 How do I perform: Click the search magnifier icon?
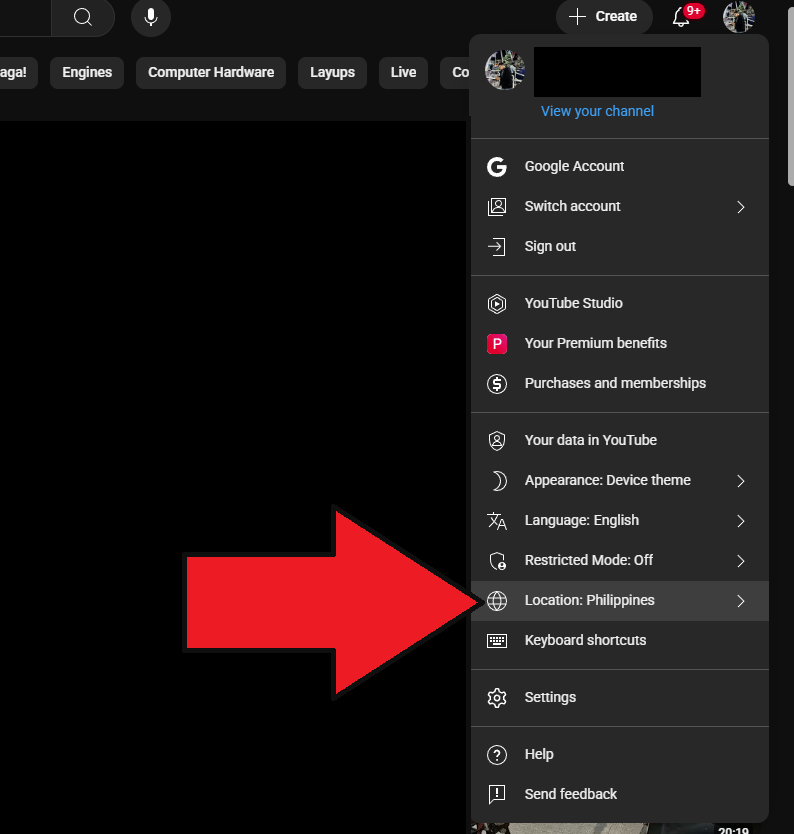(x=82, y=17)
